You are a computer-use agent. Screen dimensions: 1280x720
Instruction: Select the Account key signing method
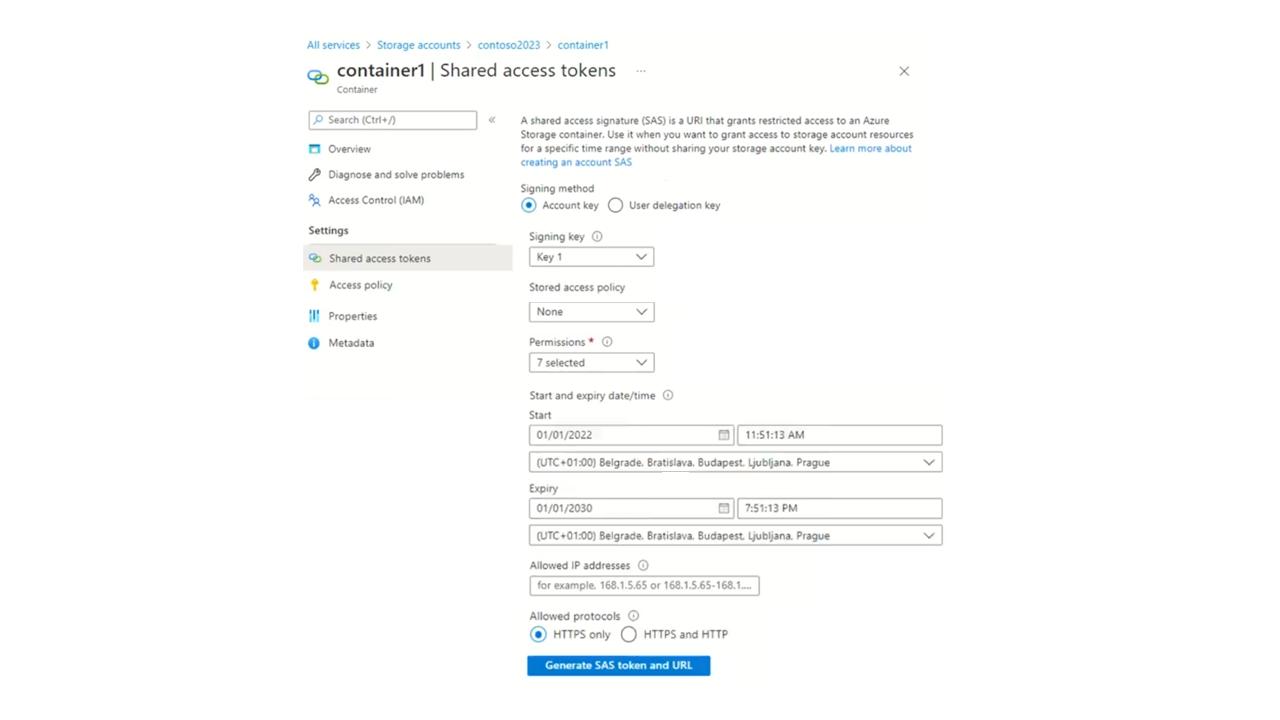click(x=529, y=205)
